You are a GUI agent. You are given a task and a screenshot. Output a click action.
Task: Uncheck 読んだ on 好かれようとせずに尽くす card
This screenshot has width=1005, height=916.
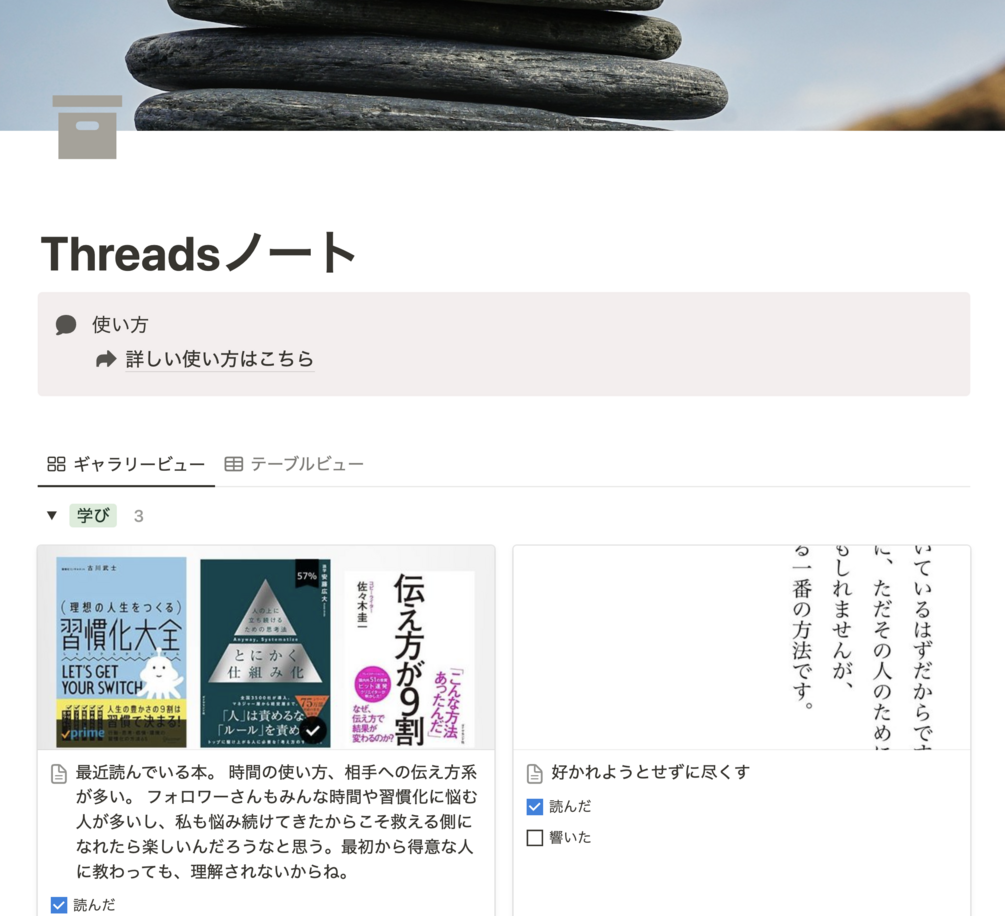click(x=535, y=806)
